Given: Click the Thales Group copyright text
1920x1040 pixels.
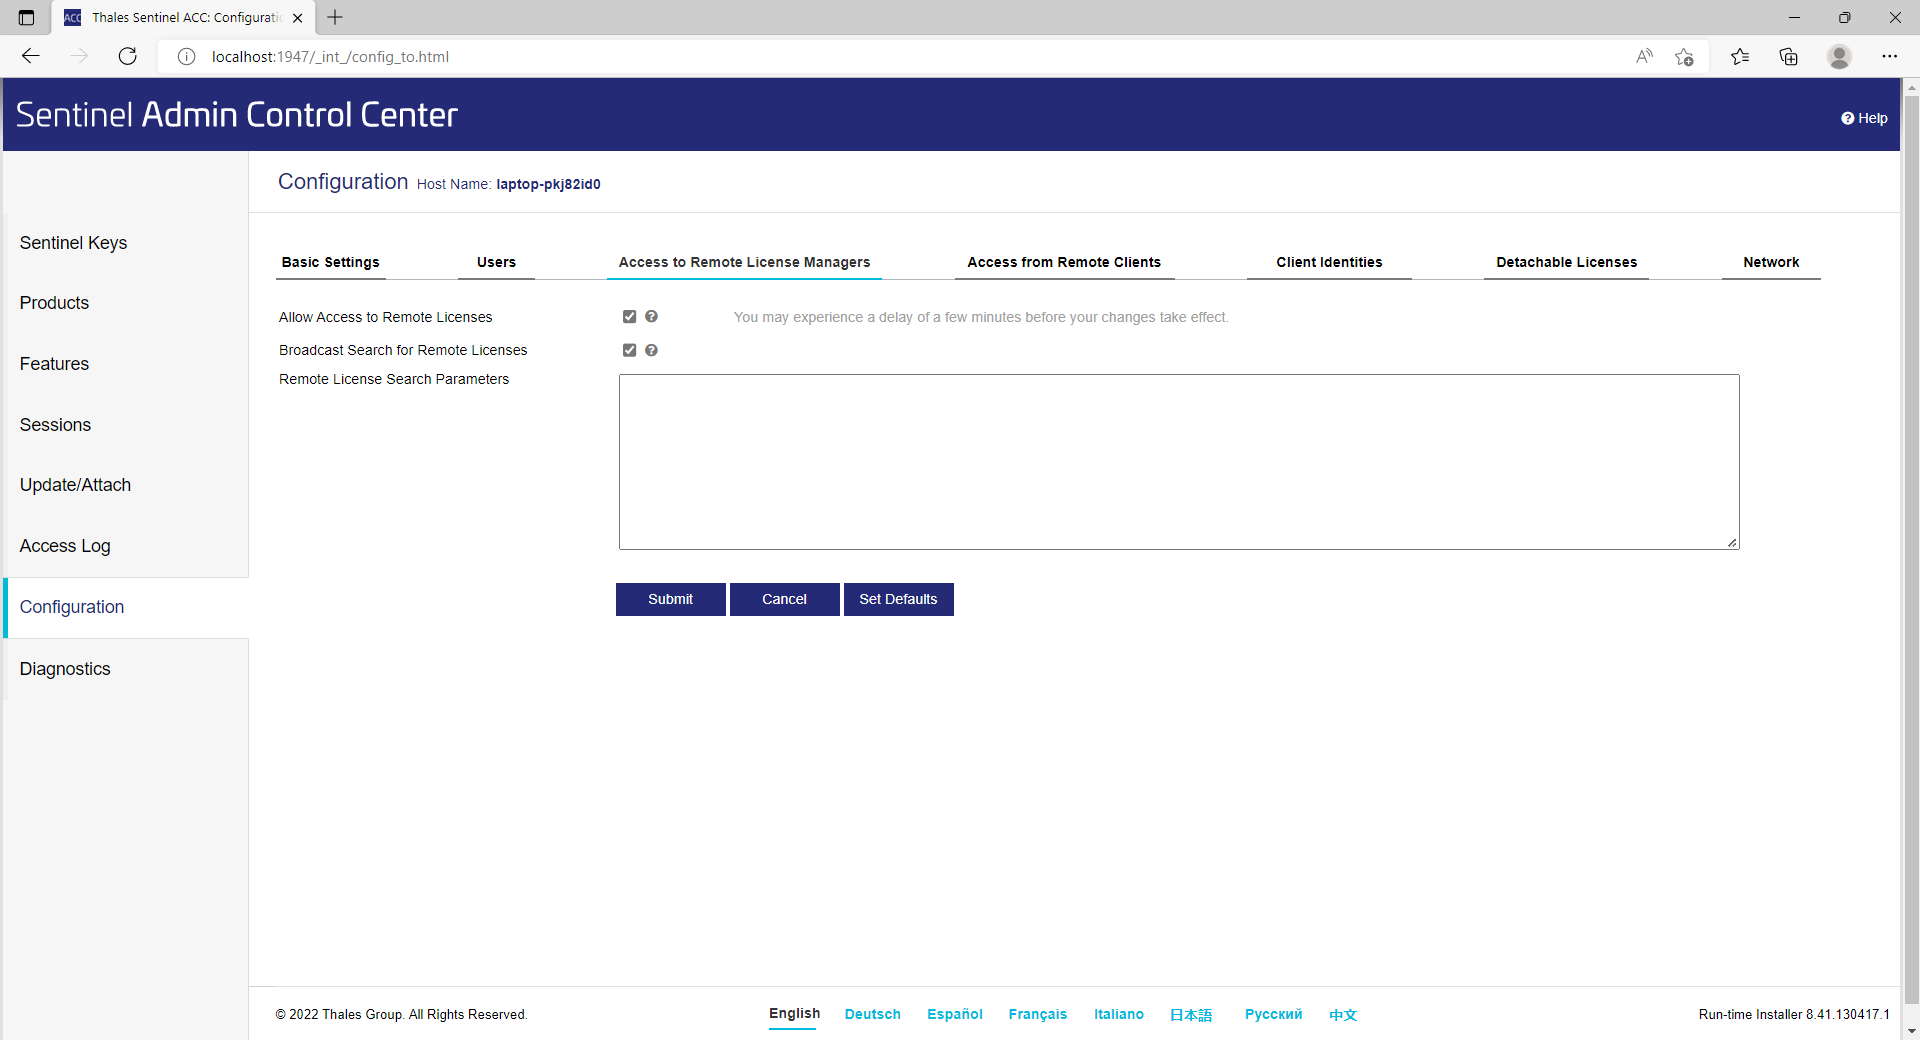Looking at the screenshot, I should tap(401, 1014).
